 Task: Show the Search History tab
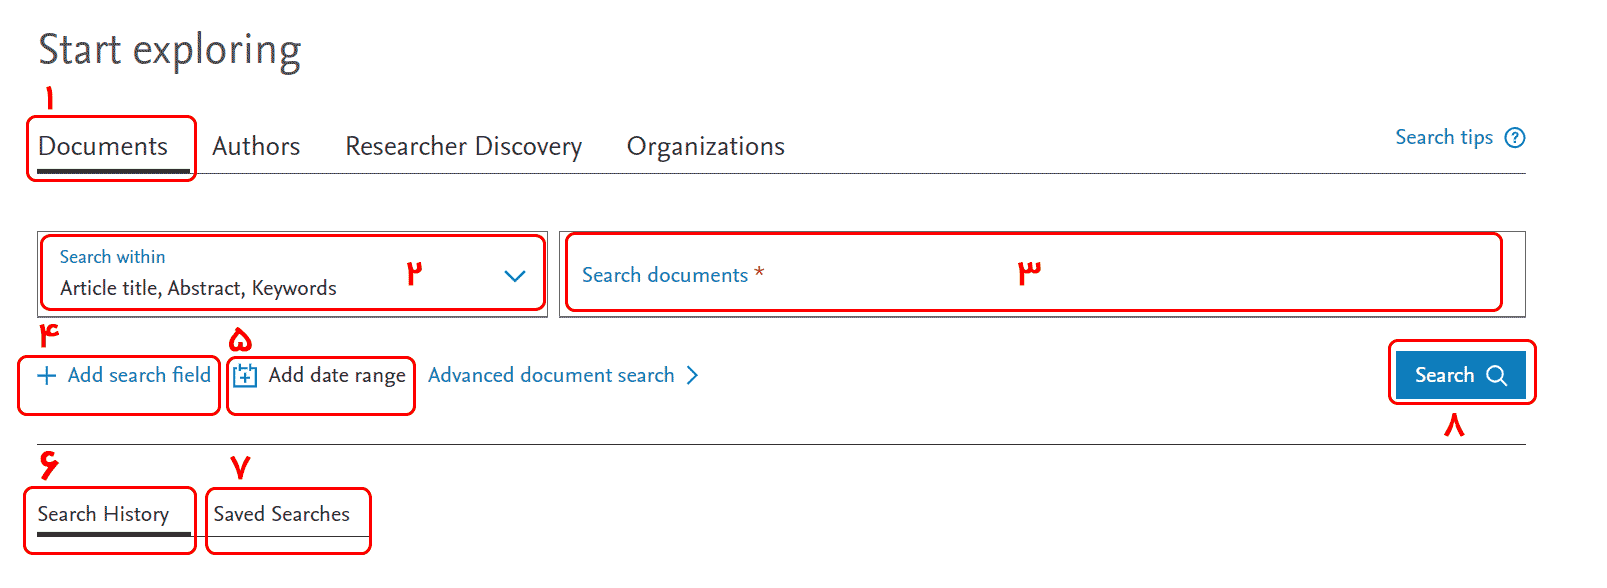pos(103,514)
